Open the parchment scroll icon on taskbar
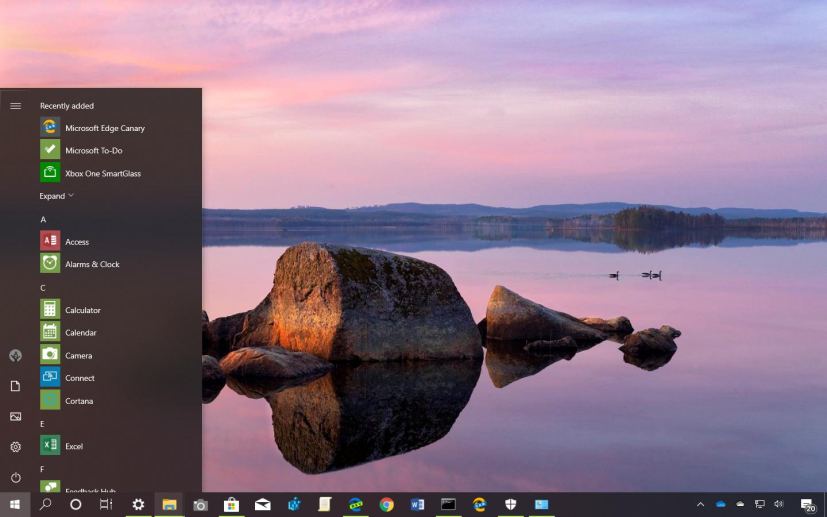 tap(324, 504)
